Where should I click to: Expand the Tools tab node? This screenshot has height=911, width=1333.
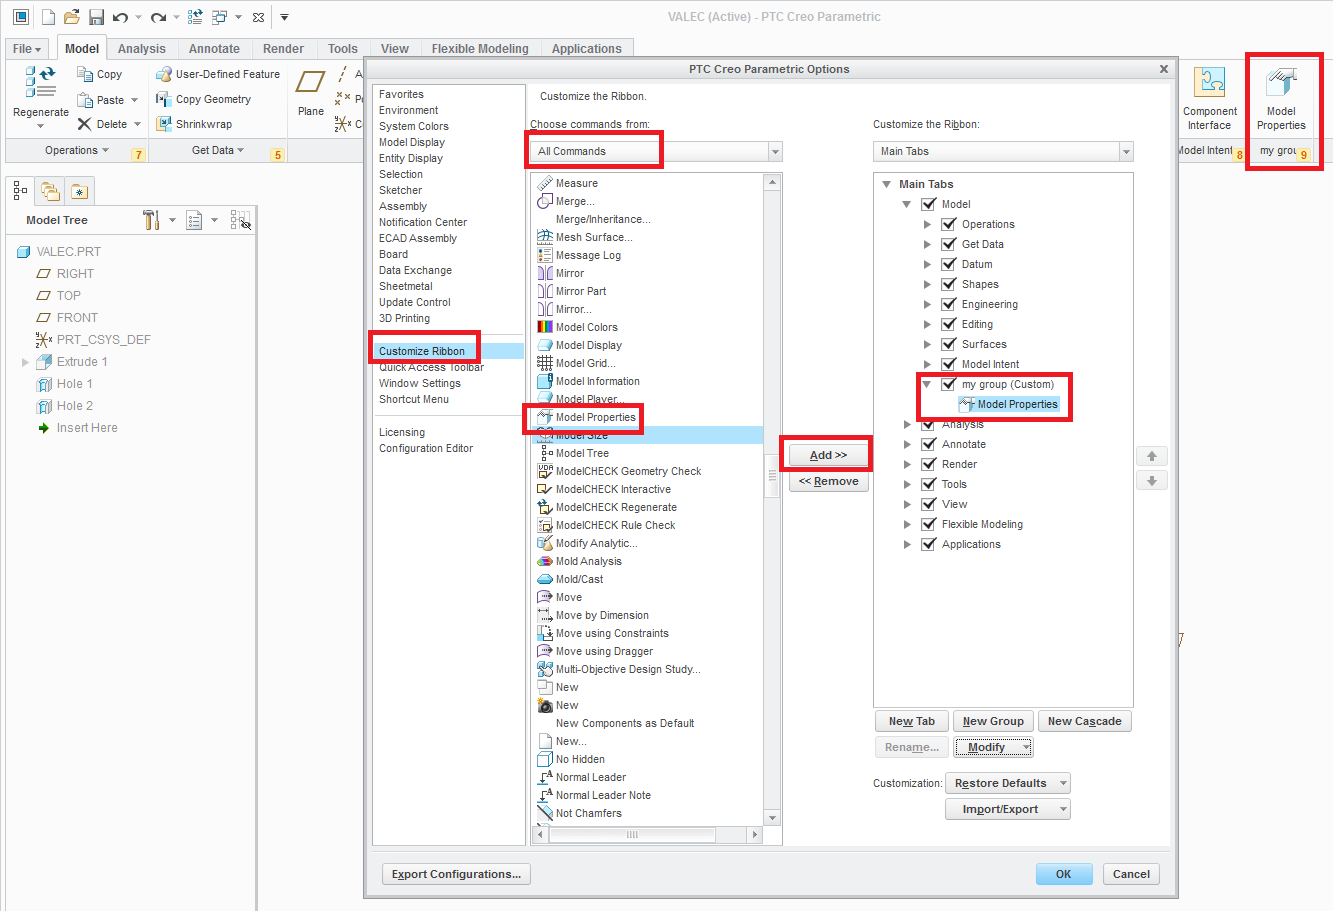coord(907,484)
